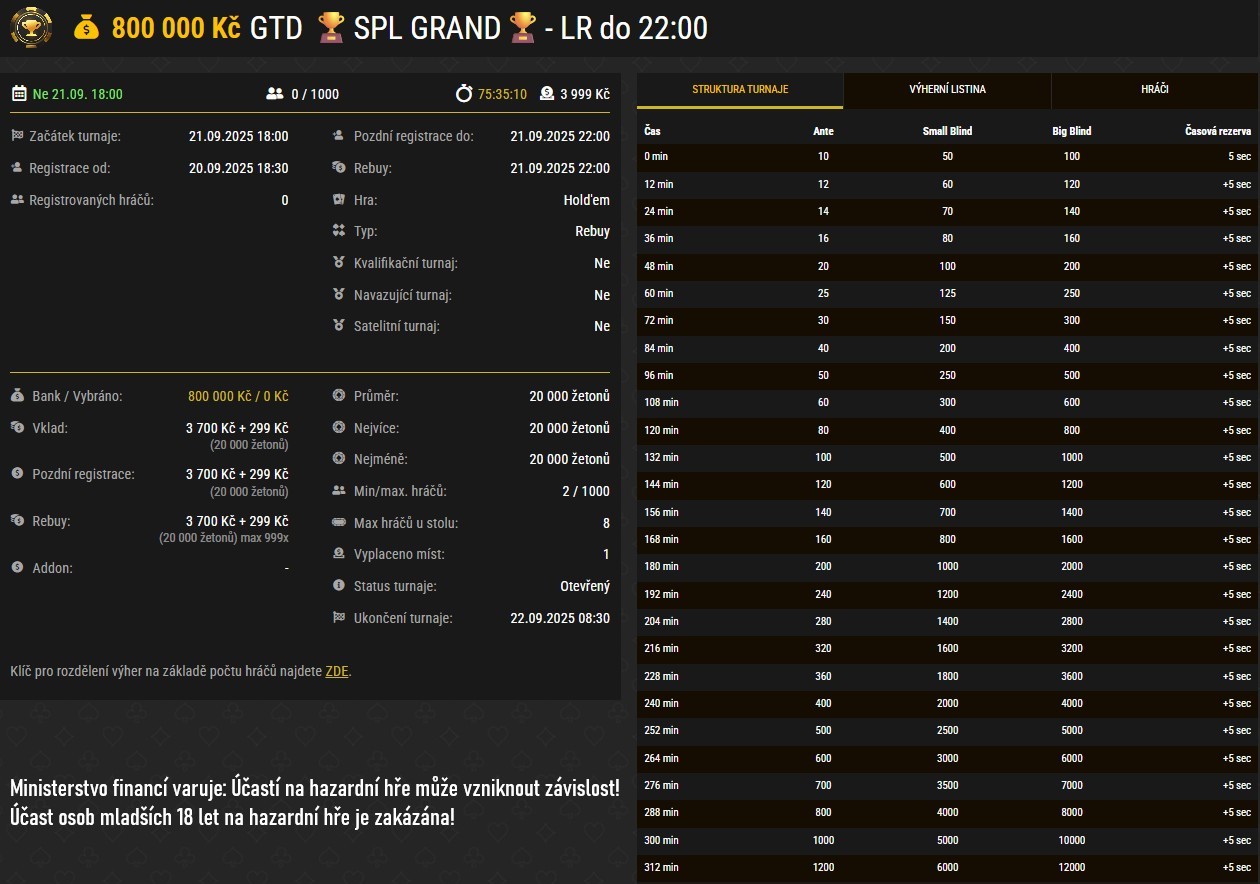Click the golden trophy logo icon

pyautogui.click(x=31, y=28)
